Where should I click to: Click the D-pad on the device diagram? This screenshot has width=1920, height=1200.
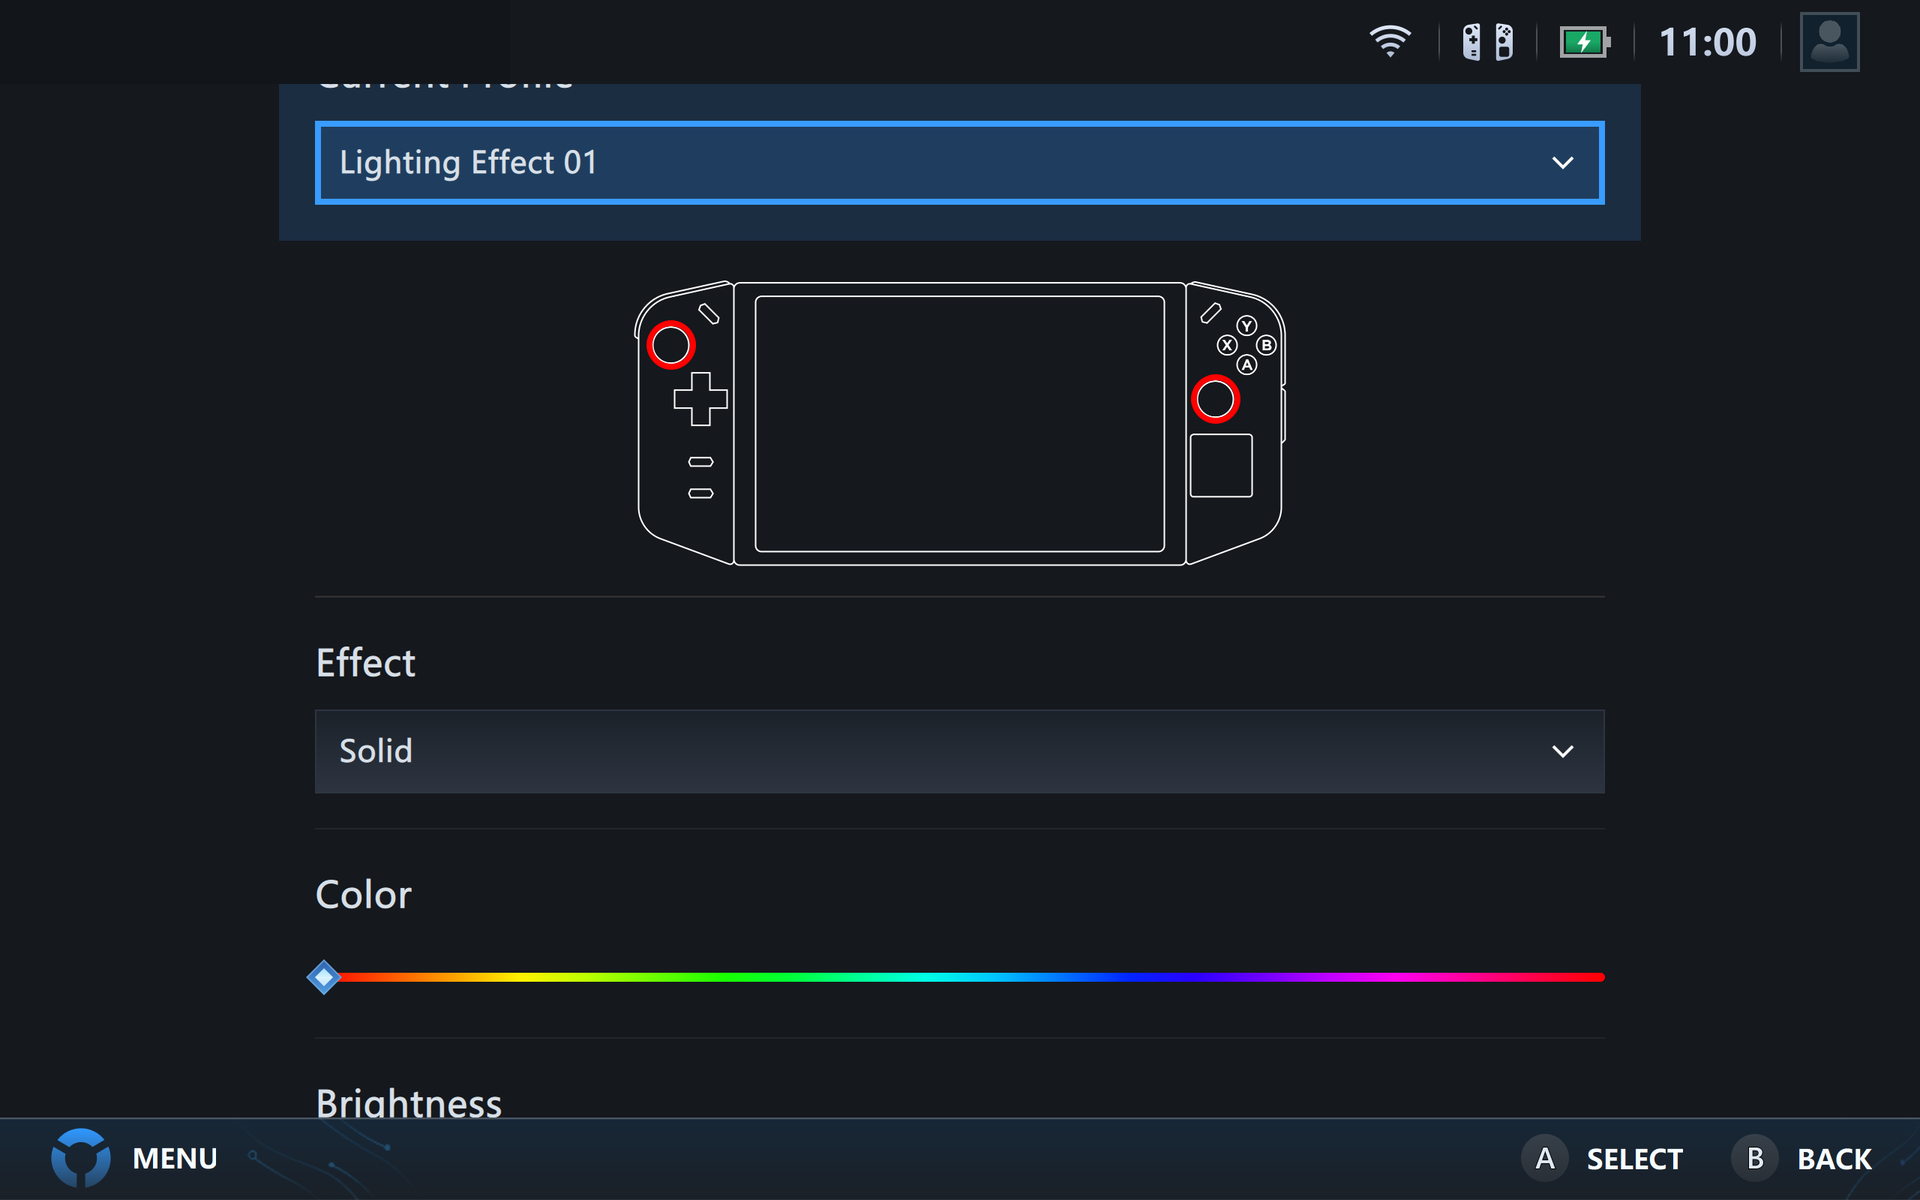click(x=700, y=399)
